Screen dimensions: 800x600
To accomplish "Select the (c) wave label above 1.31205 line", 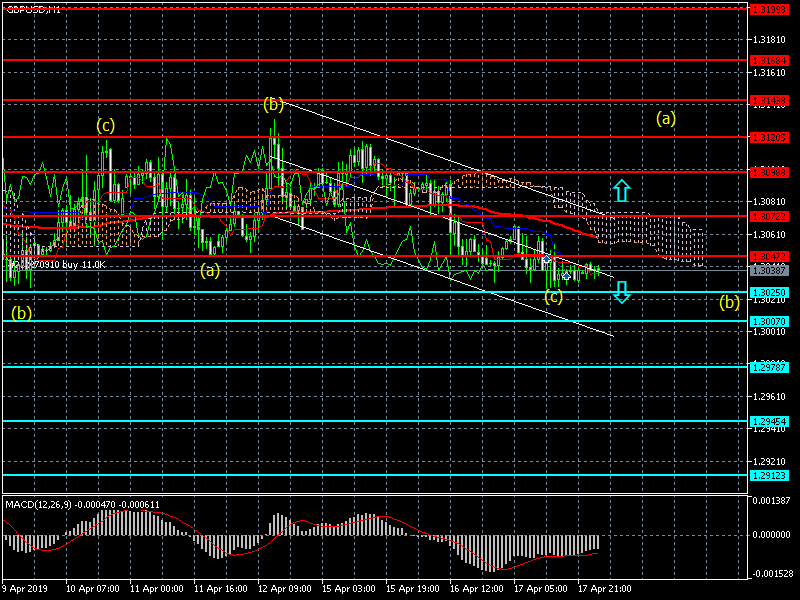I will coord(106,125).
